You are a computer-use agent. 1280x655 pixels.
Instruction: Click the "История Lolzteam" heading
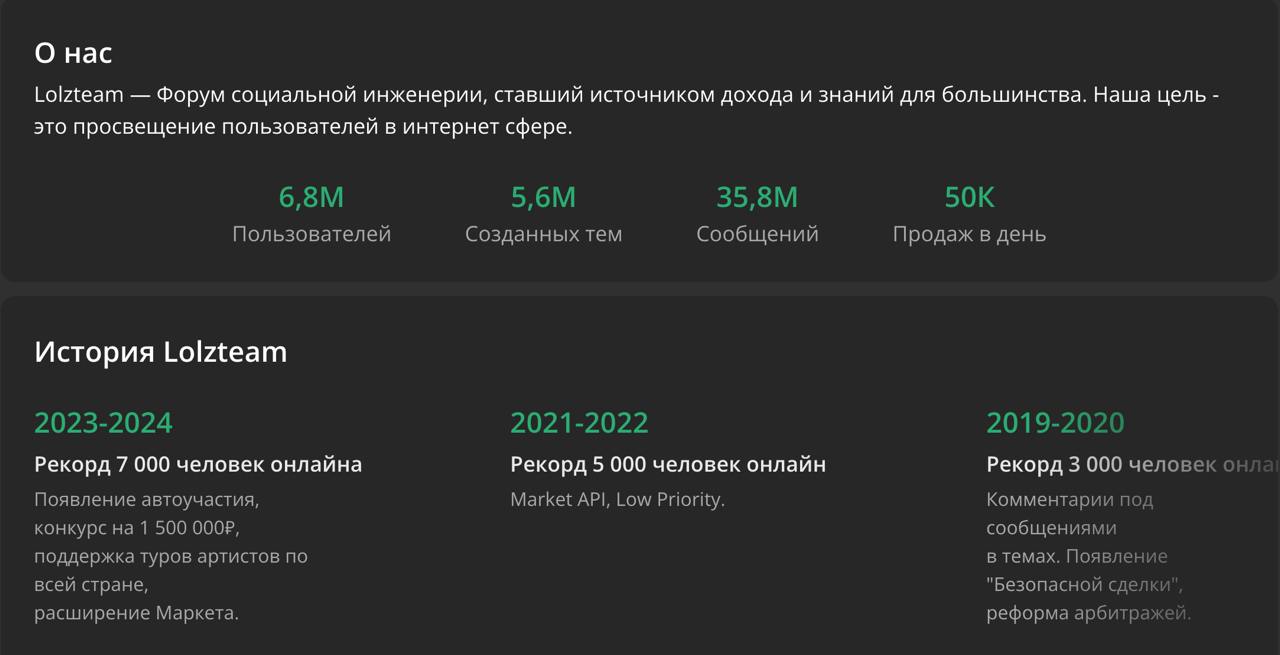[160, 352]
